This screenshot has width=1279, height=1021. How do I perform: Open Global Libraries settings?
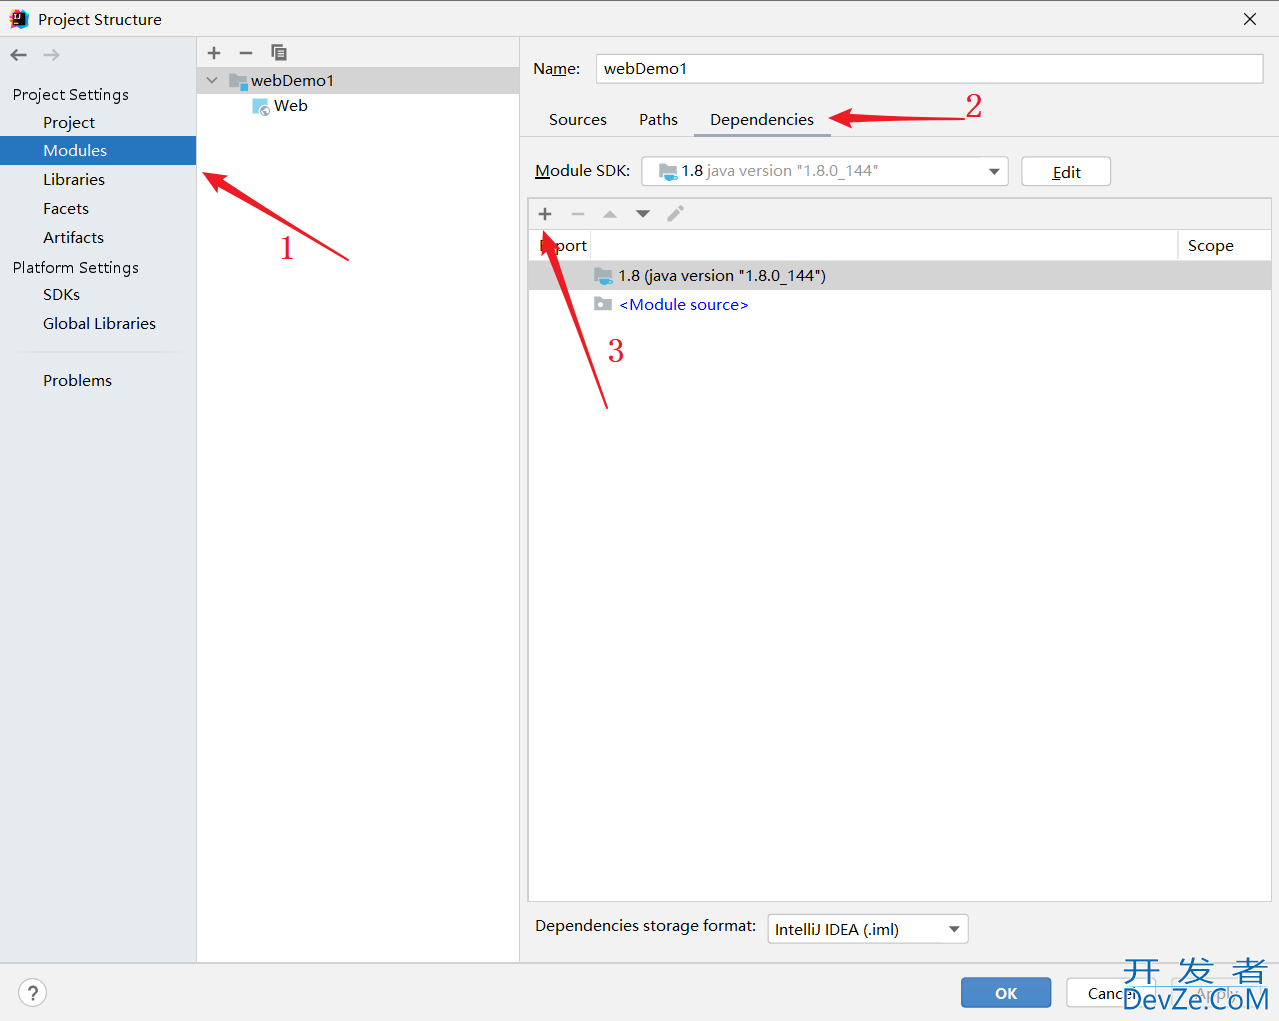click(99, 323)
